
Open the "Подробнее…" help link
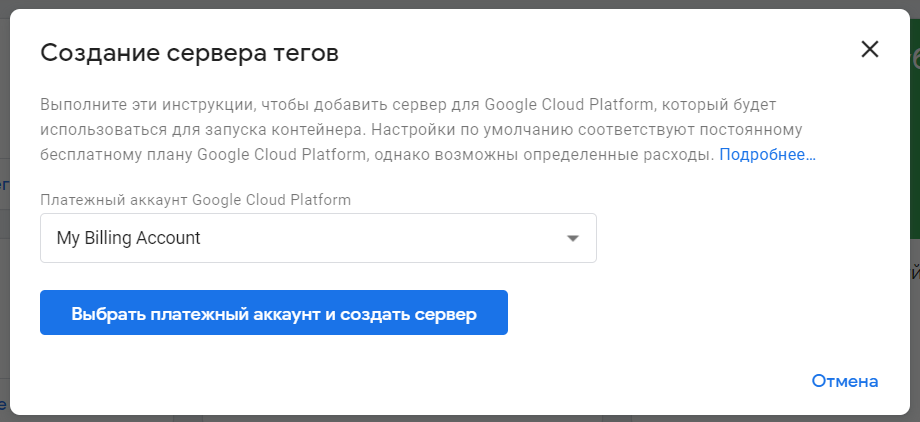pos(767,155)
